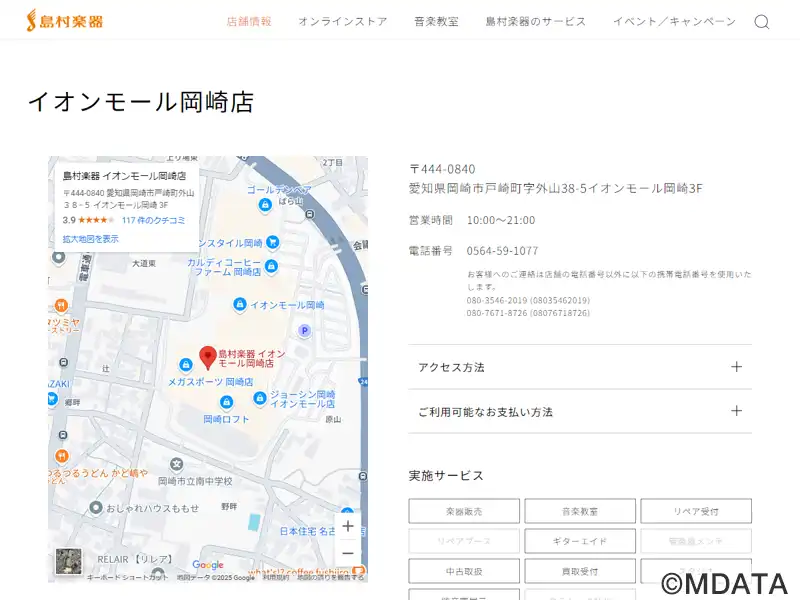Click the イオンモール岡崎店 page heading
Screen dimensions: 800x600
141,102
